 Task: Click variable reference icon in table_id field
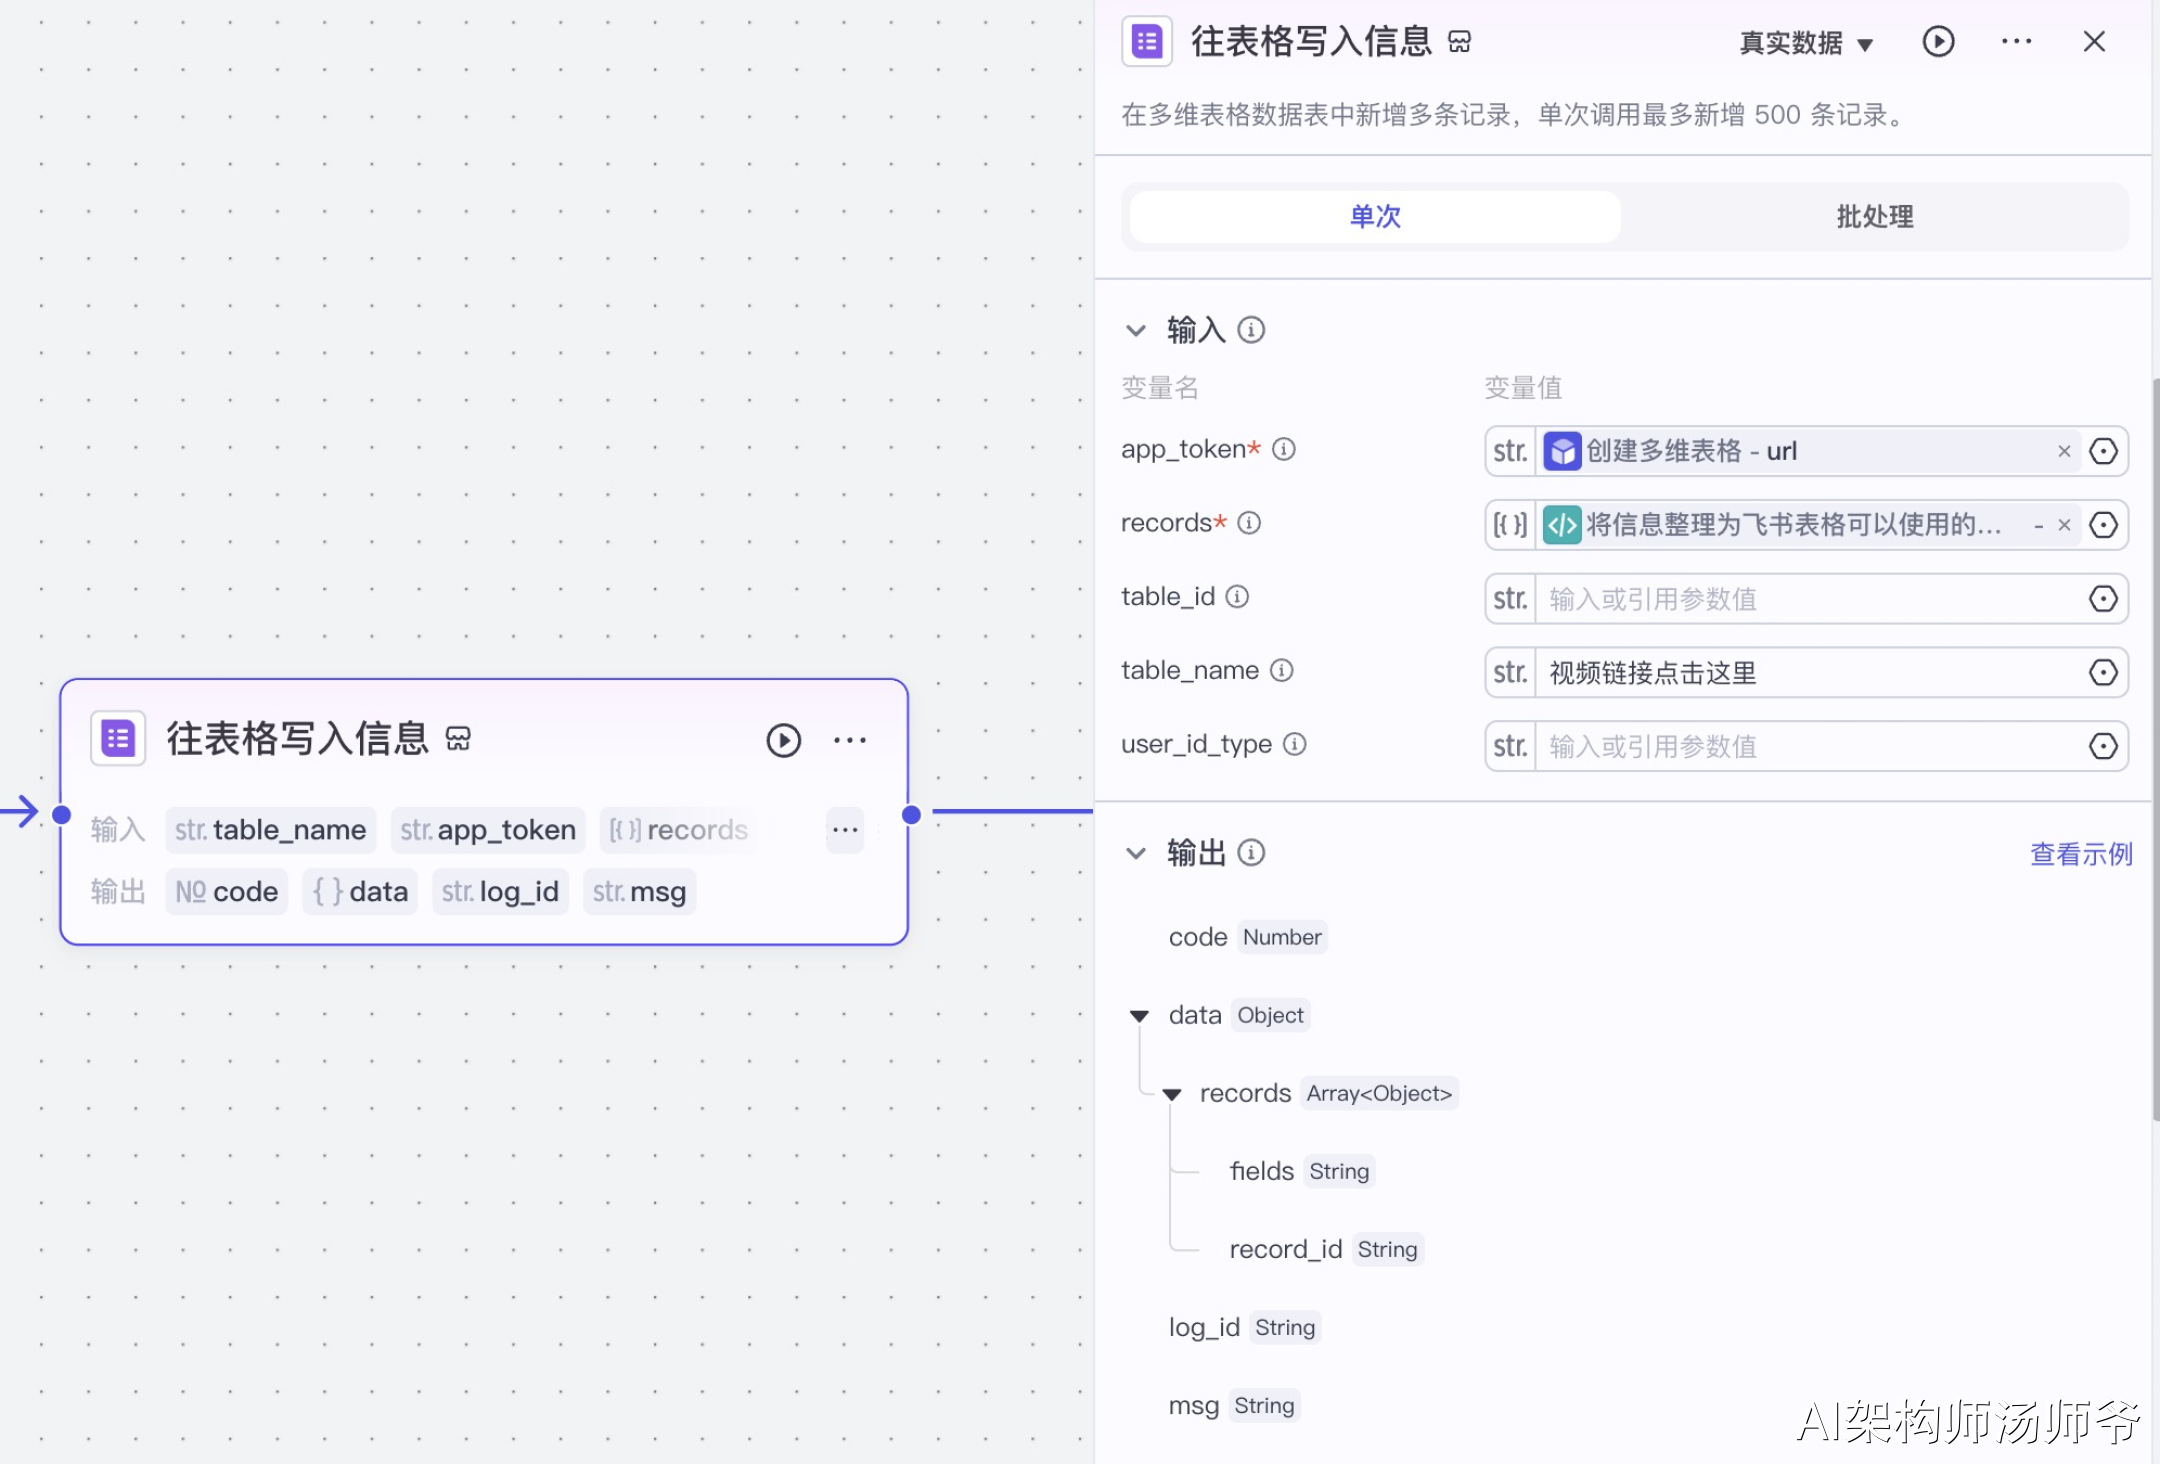point(2103,599)
